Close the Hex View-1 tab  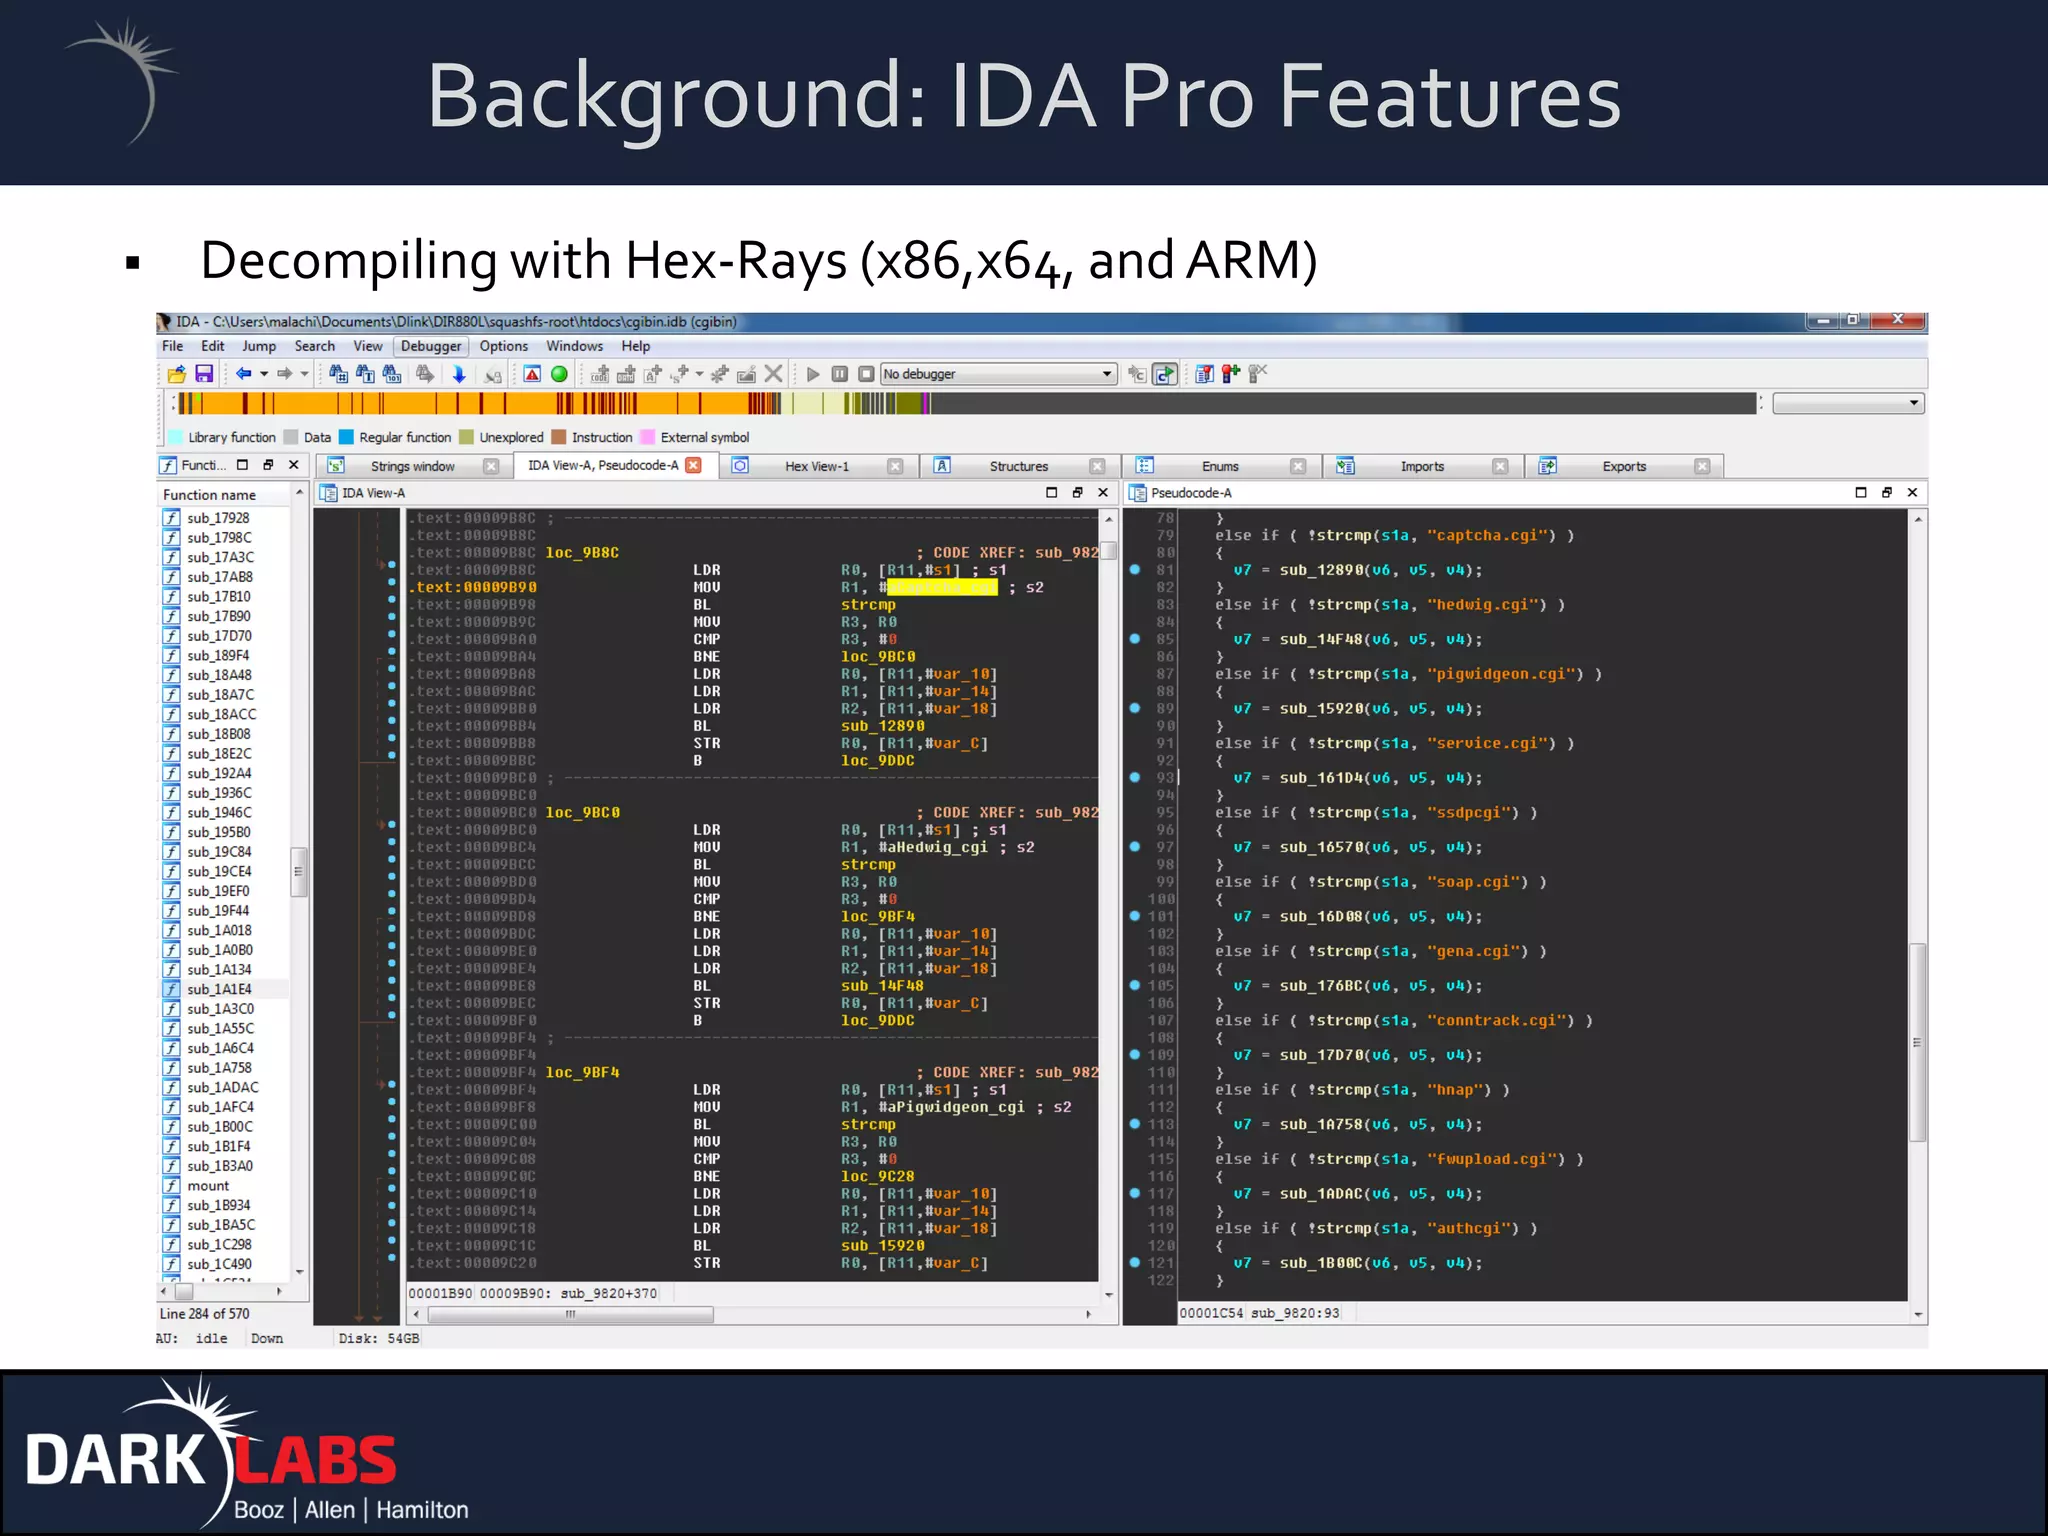click(895, 466)
